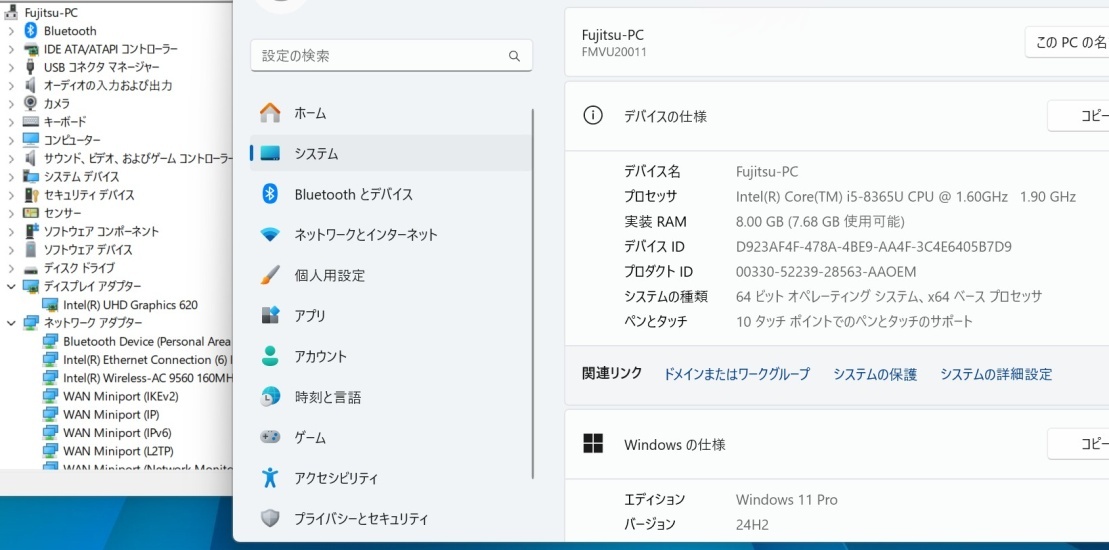Click the device ID value D923AF4F-478A-4BE9
Image resolution: width=1109 pixels, height=550 pixels.
[x=873, y=247]
